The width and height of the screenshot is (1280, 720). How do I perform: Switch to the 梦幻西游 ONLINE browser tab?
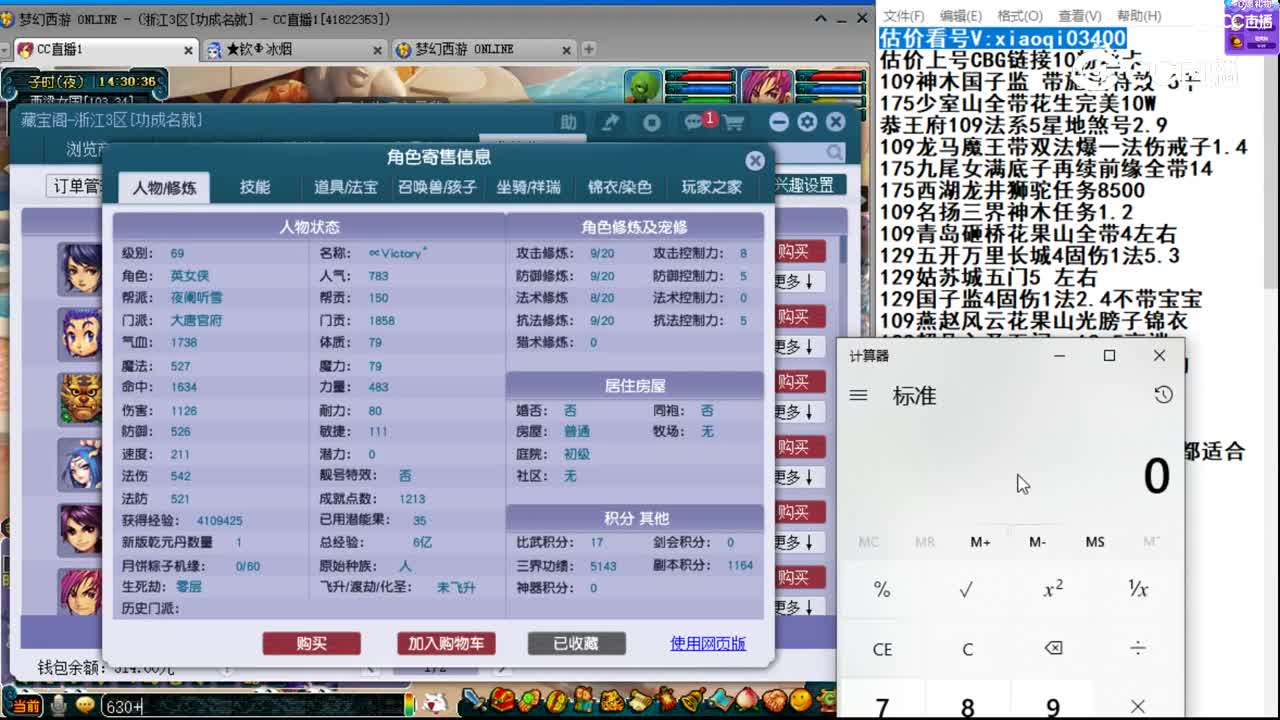coord(483,49)
